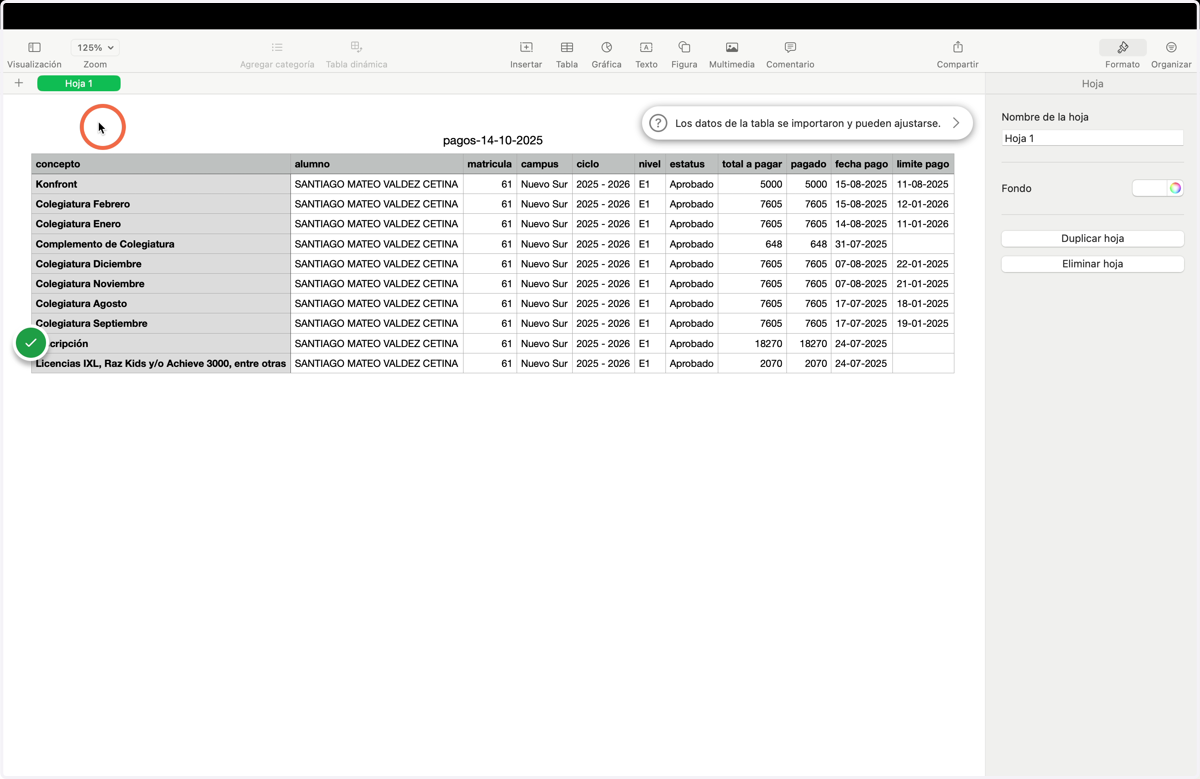Viewport: 1200px width, 779px height.
Task: Select the Colegiatura Diciembre cell
Action: 161,264
